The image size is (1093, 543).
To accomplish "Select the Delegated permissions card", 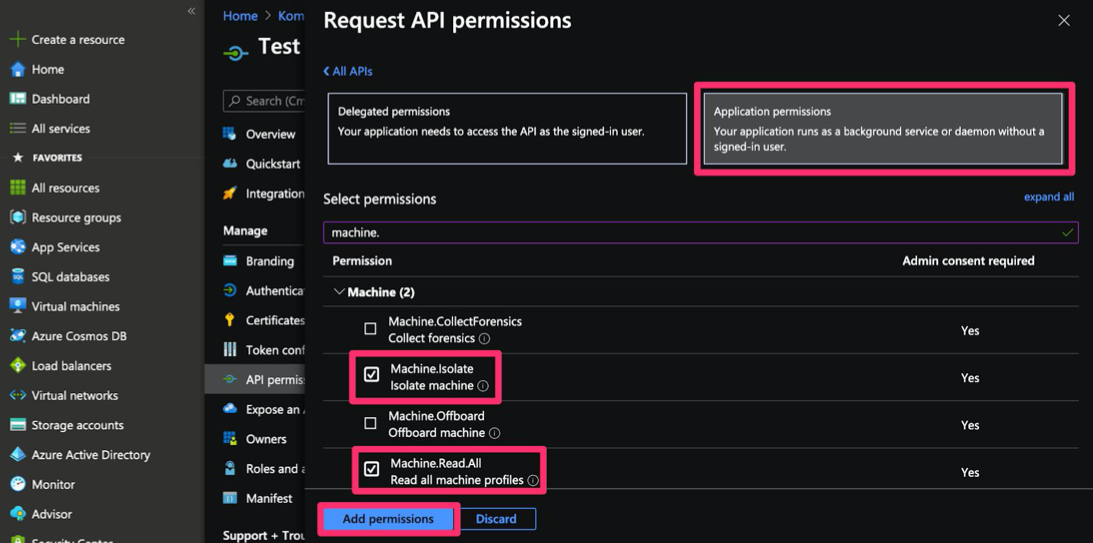I will pyautogui.click(x=507, y=129).
